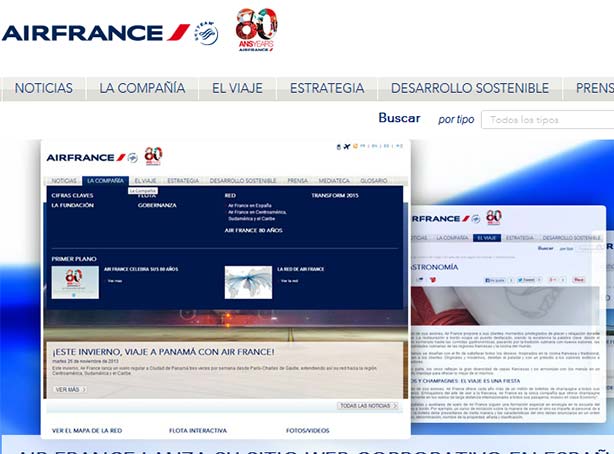Click the 'por tipo' label
The image size is (614, 454).
coord(456,119)
